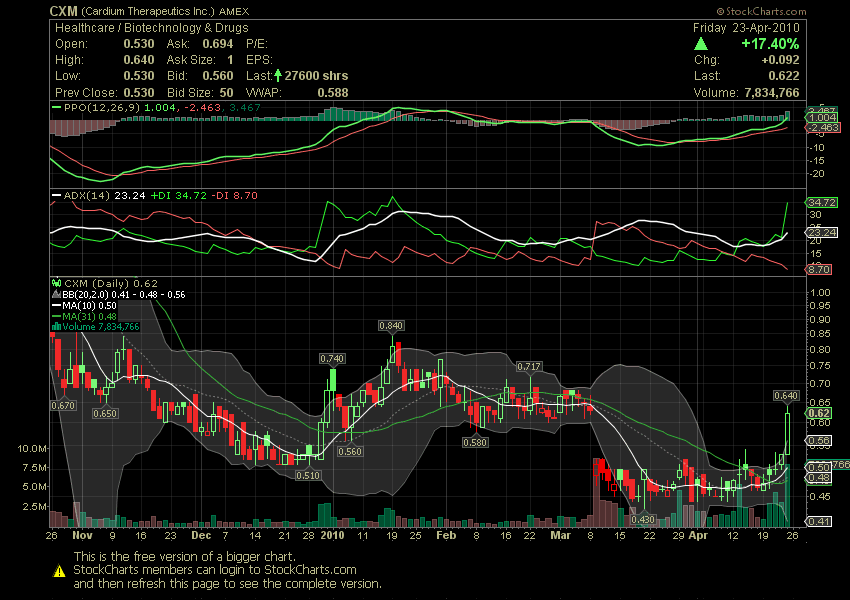Click the "CXM (Daily) 0.62" legend text
The width and height of the screenshot is (850, 600).
111,283
